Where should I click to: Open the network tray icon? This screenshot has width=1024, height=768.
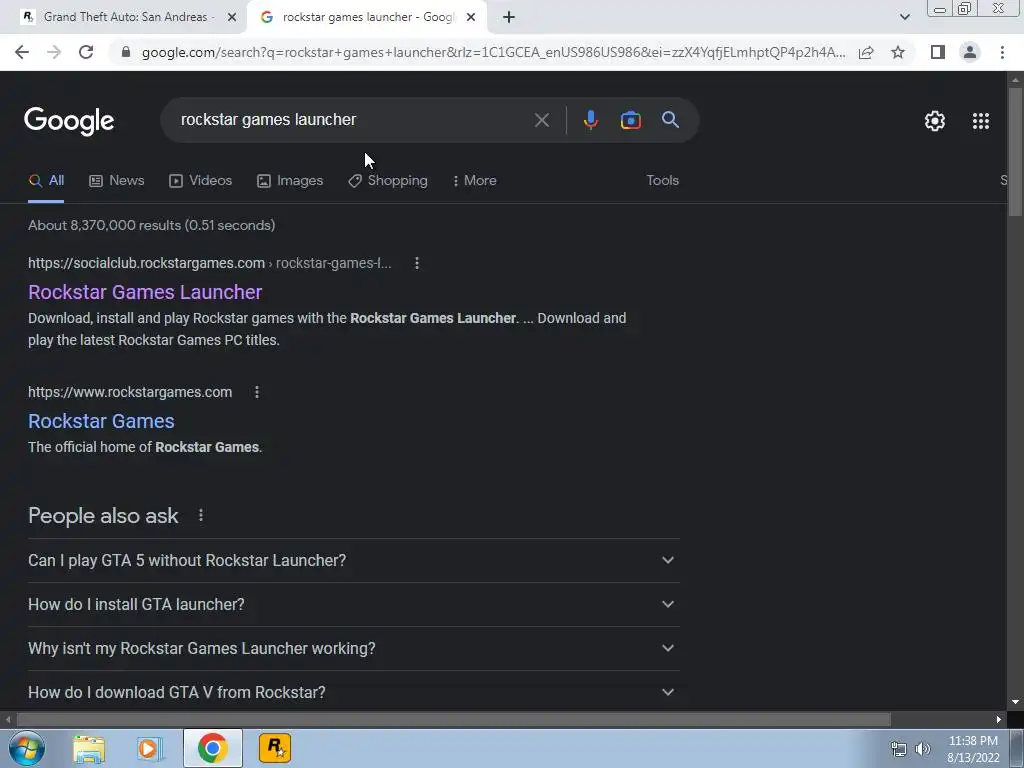coord(899,749)
